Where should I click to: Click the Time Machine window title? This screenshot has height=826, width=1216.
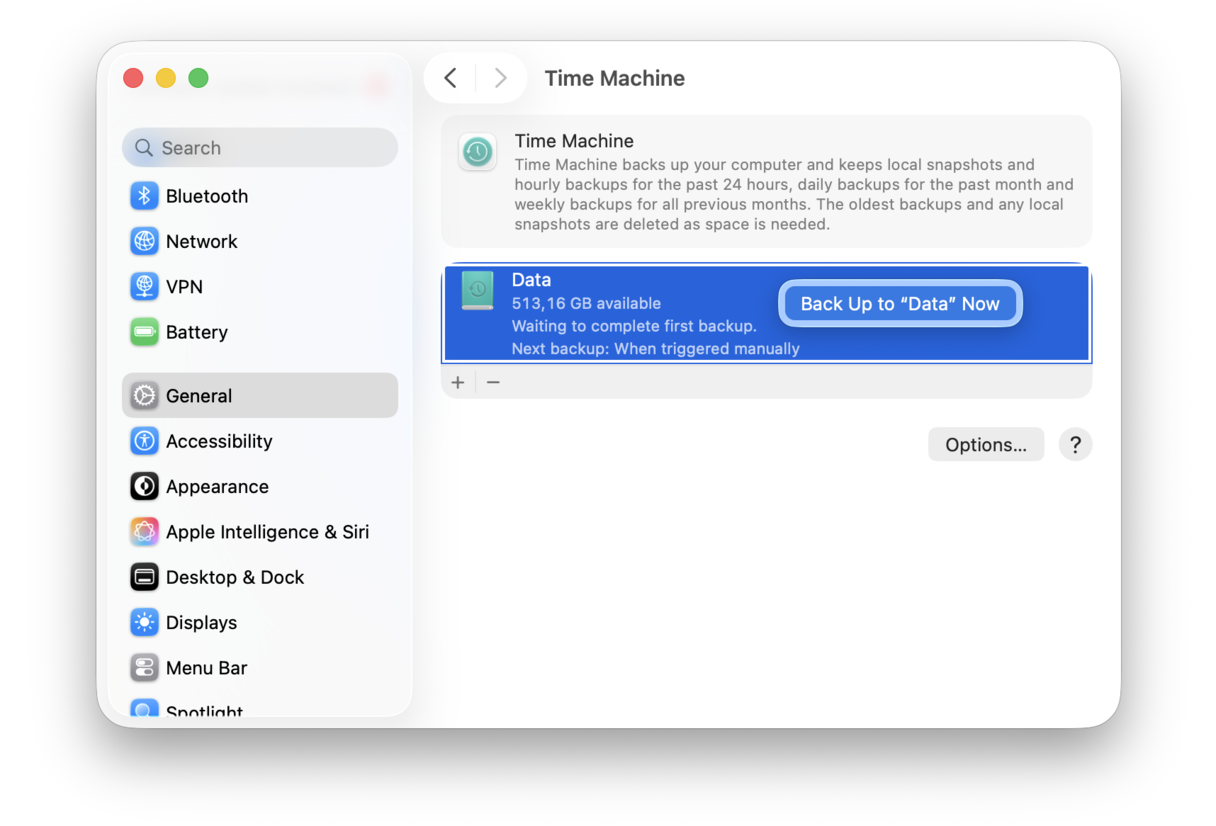pos(614,78)
